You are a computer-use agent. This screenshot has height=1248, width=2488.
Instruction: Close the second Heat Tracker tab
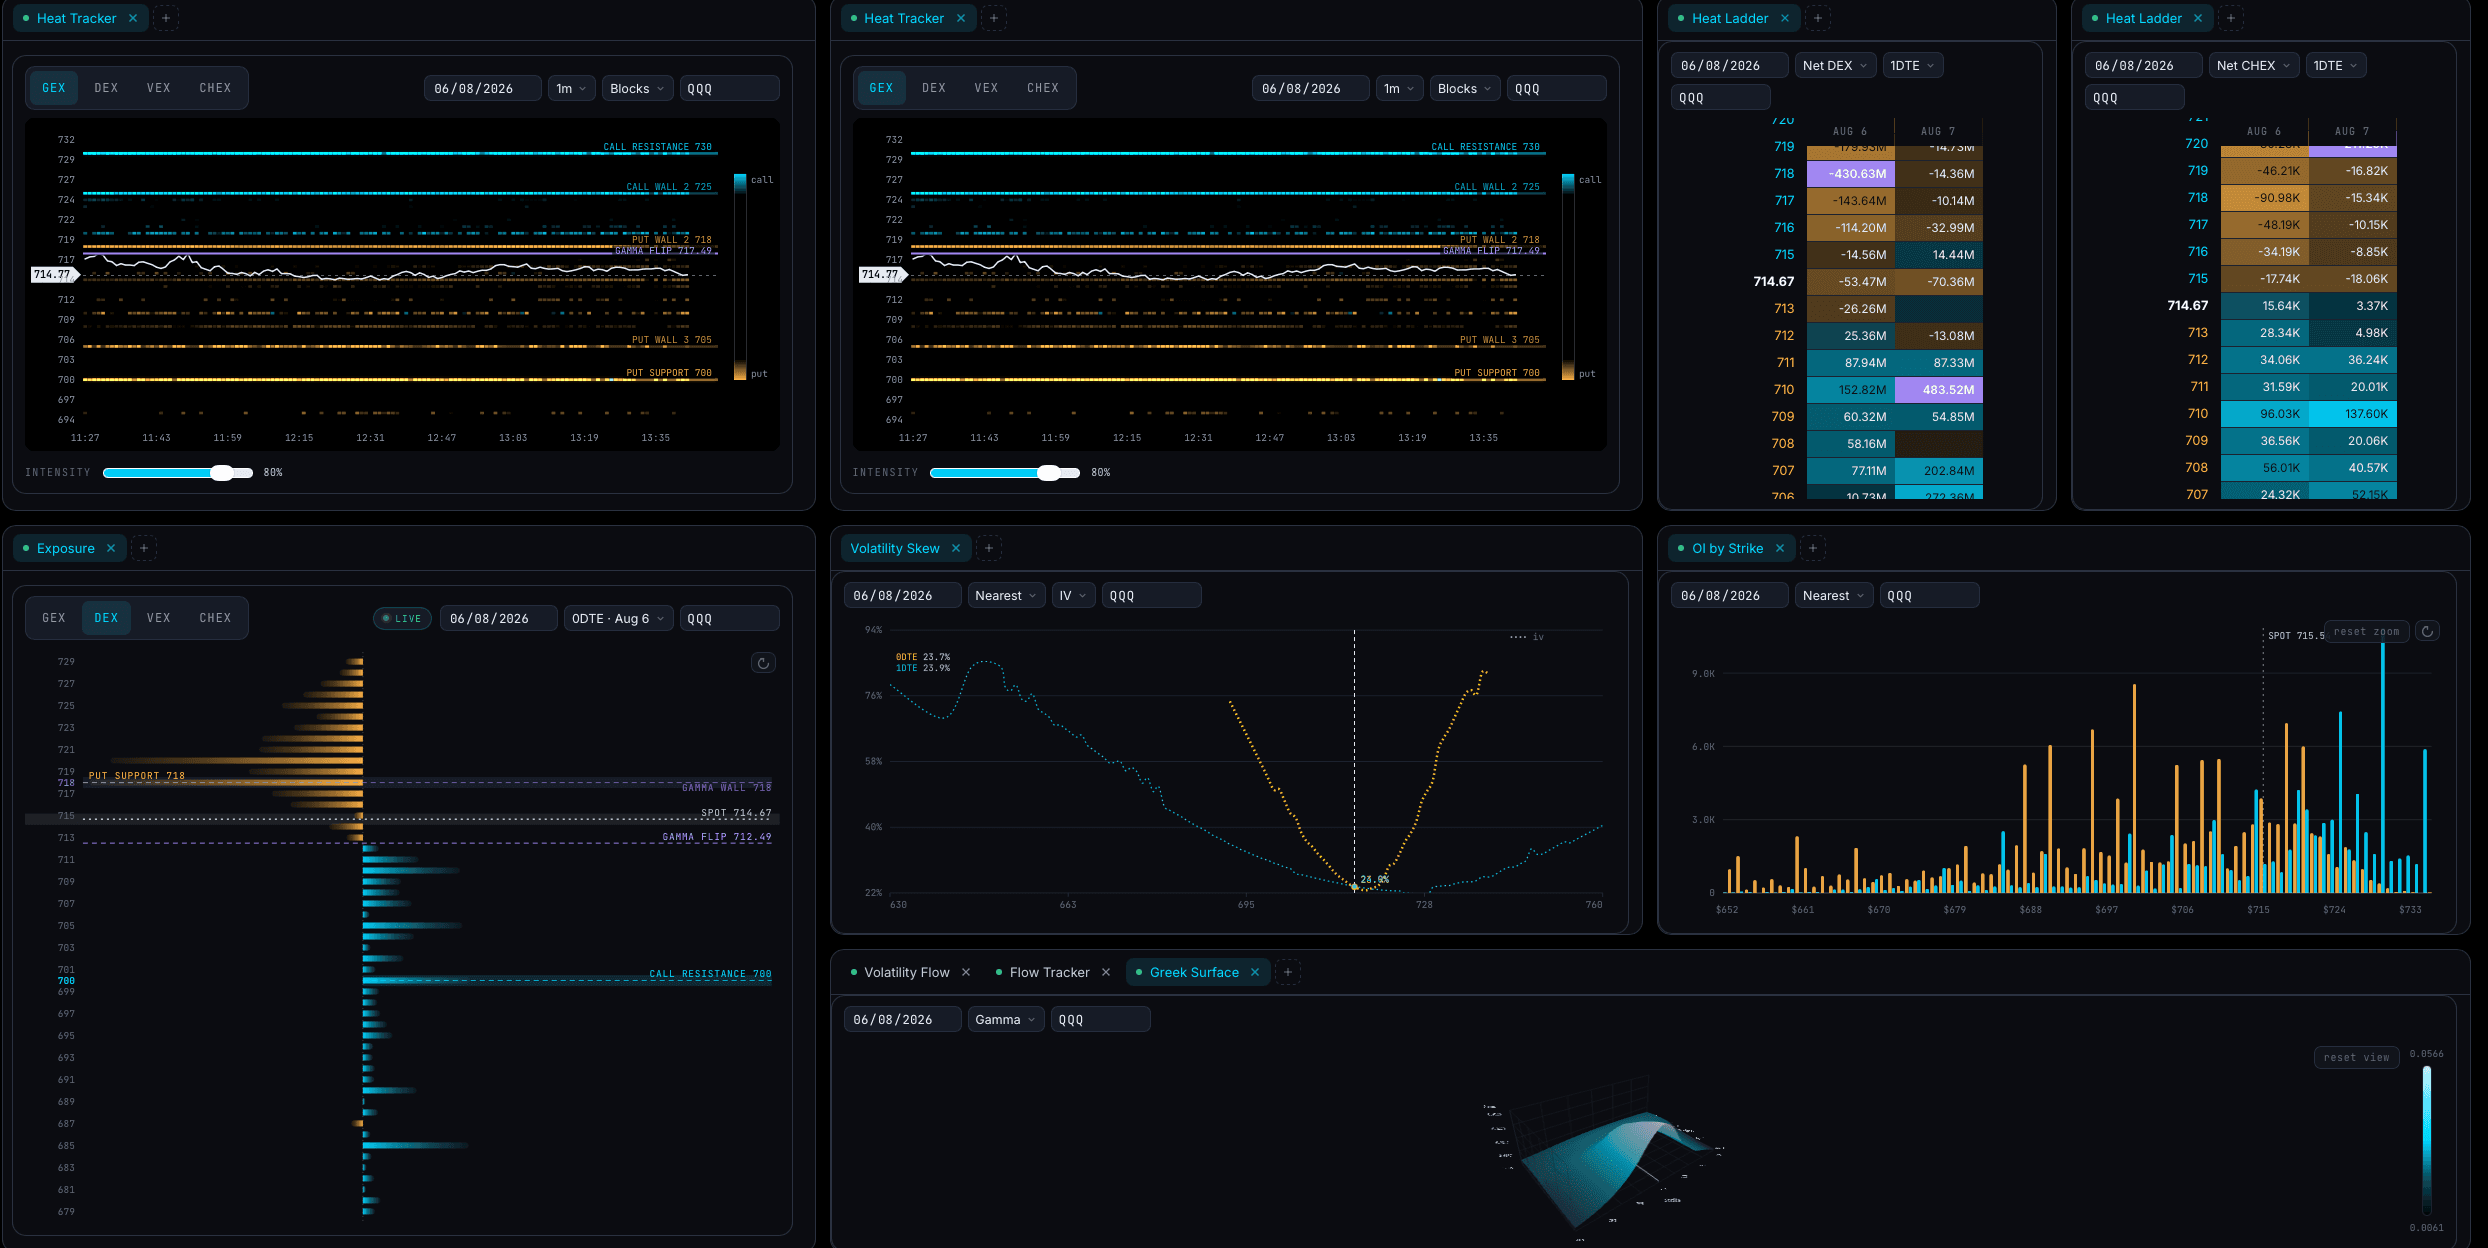(x=961, y=18)
